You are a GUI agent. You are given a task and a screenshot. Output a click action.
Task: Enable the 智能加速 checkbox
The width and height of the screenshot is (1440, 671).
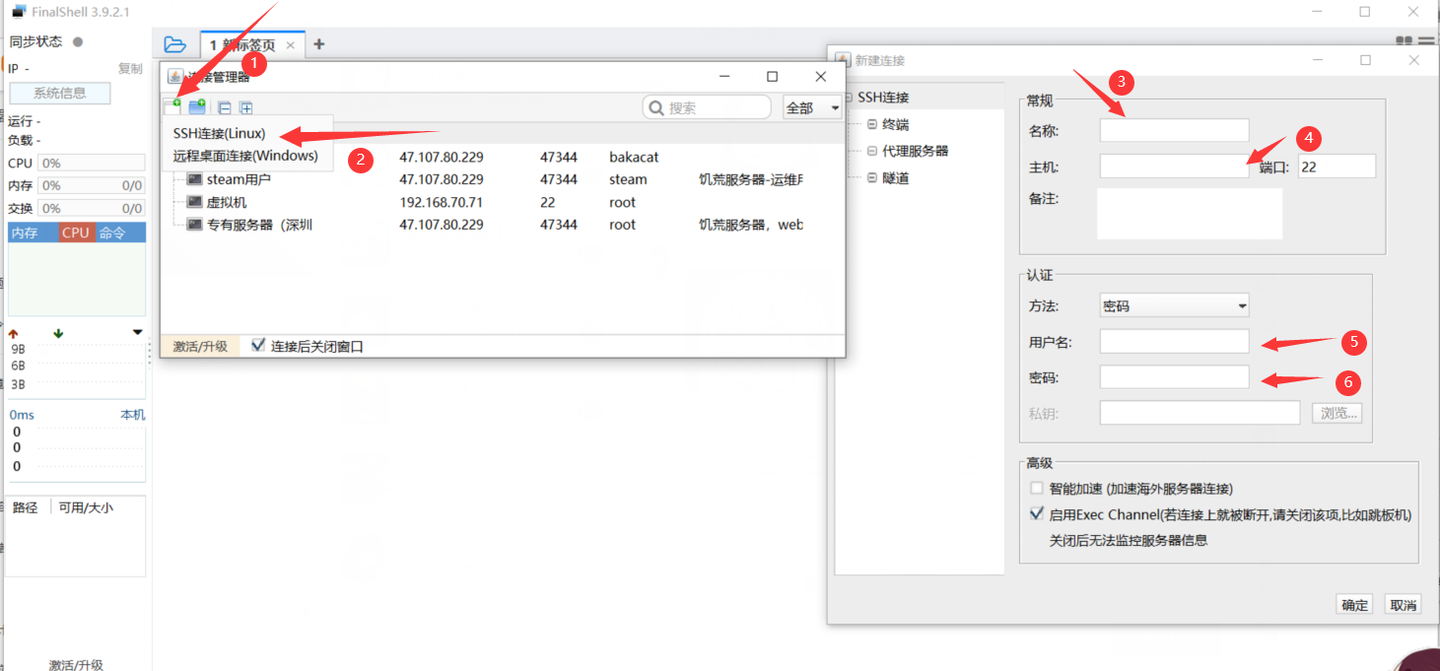(x=1036, y=488)
